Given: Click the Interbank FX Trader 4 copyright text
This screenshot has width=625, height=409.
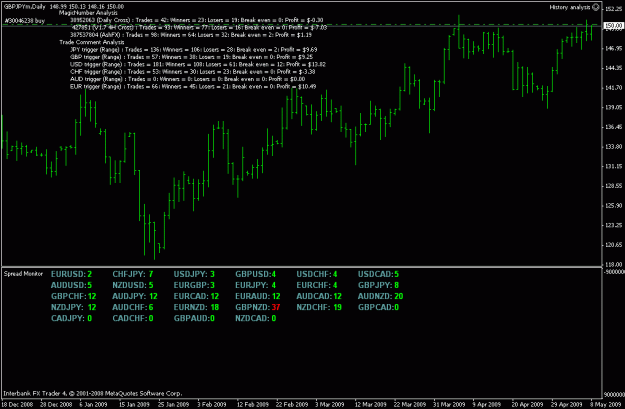Looking at the screenshot, I should (x=93, y=393).
